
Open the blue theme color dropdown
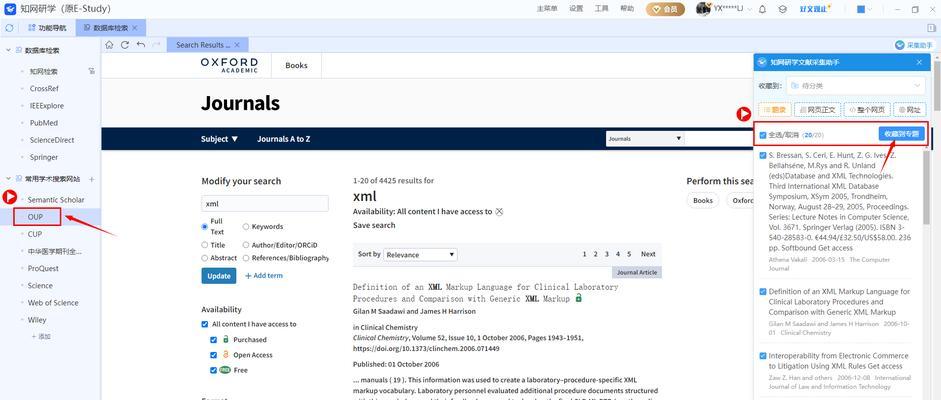[864, 9]
